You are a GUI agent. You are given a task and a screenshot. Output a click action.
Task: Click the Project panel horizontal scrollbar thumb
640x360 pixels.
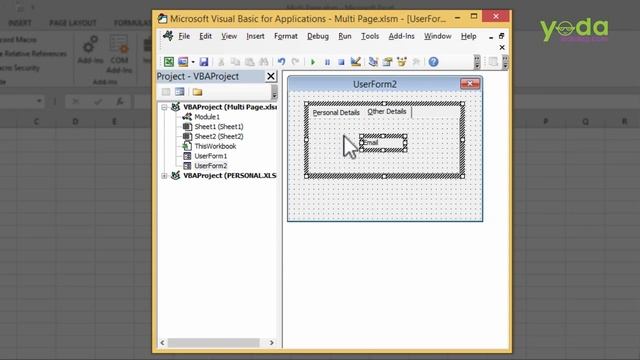click(x=213, y=342)
